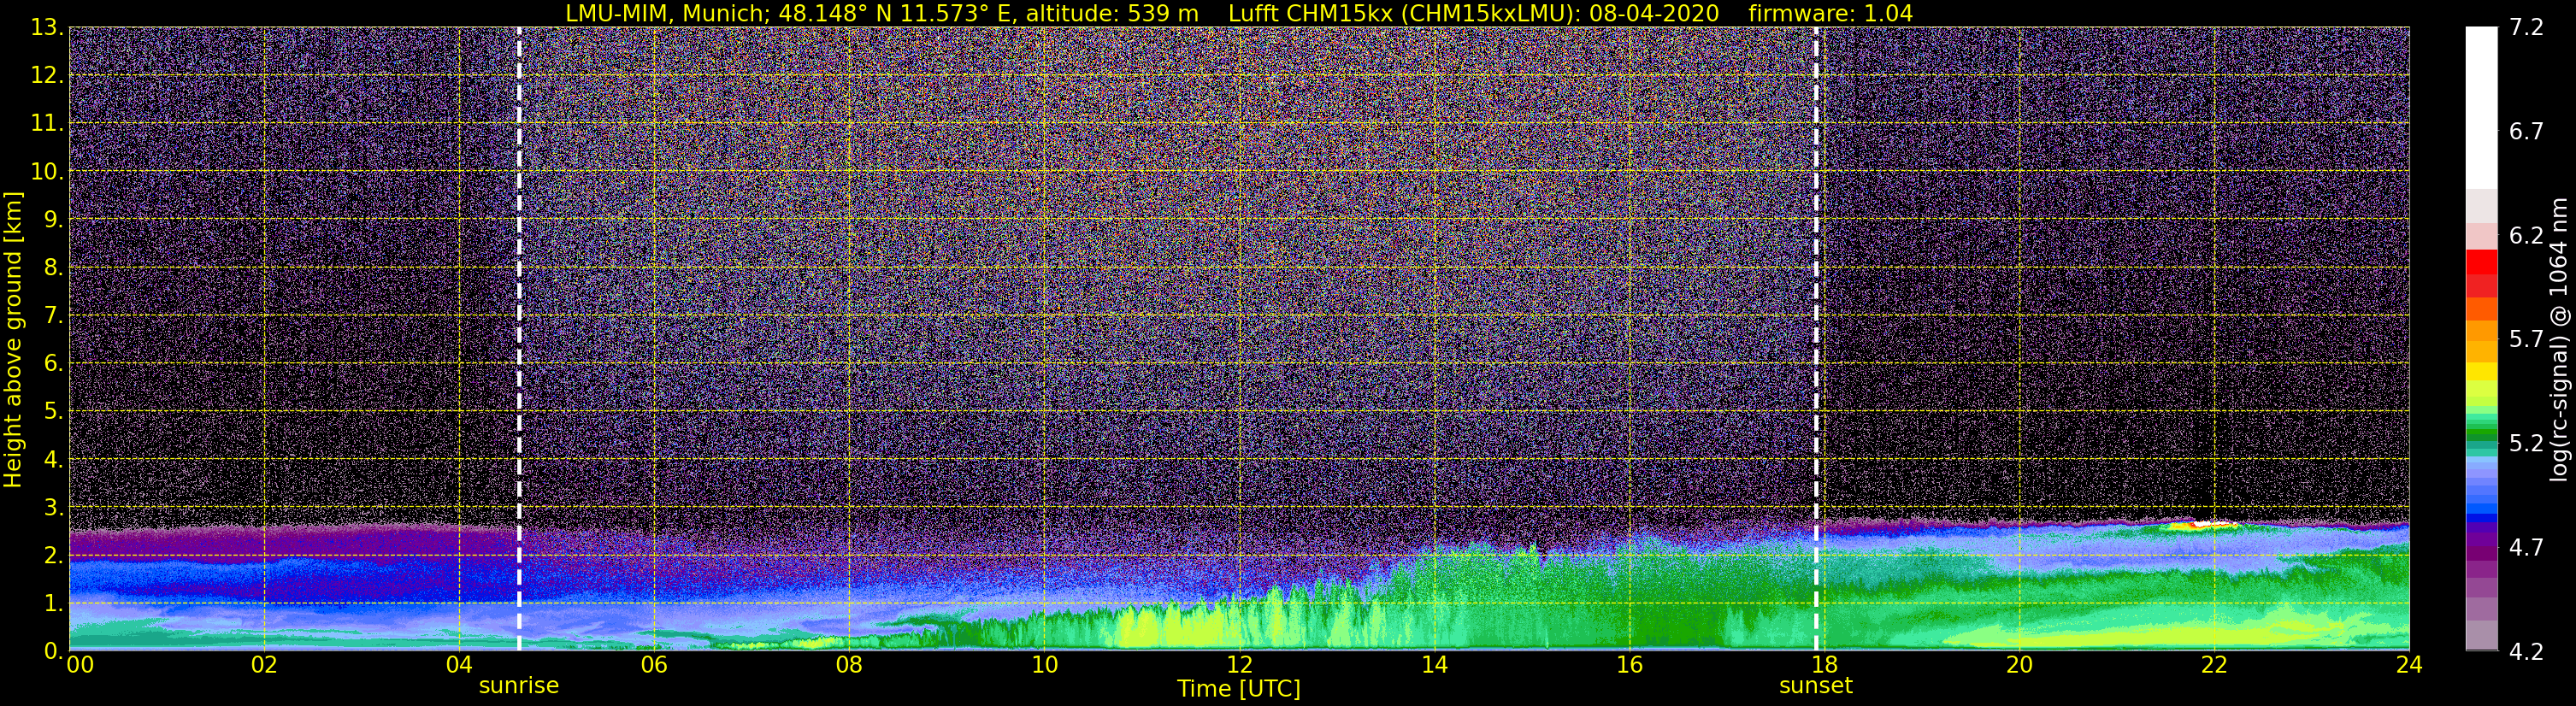Click the time tick label 24

point(2409,665)
